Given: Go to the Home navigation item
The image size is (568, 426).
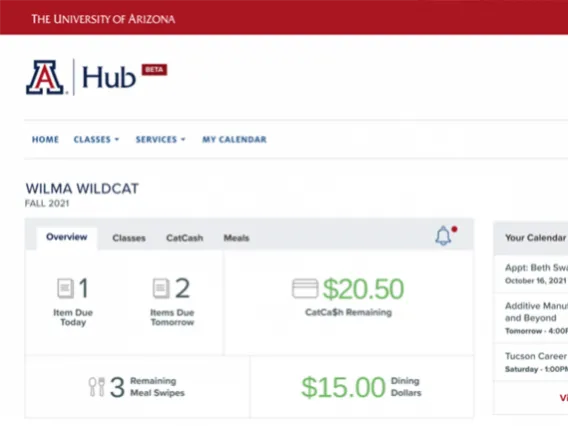Looking at the screenshot, I should tap(45, 139).
